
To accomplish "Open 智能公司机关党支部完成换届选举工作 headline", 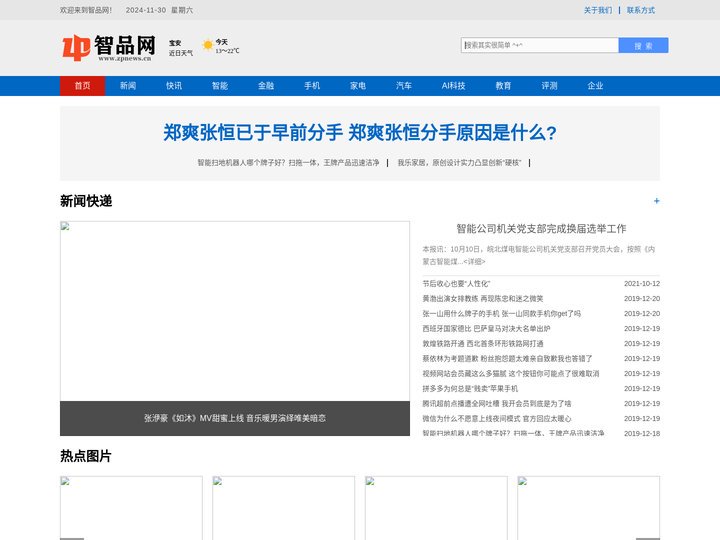I will pyautogui.click(x=541, y=229).
